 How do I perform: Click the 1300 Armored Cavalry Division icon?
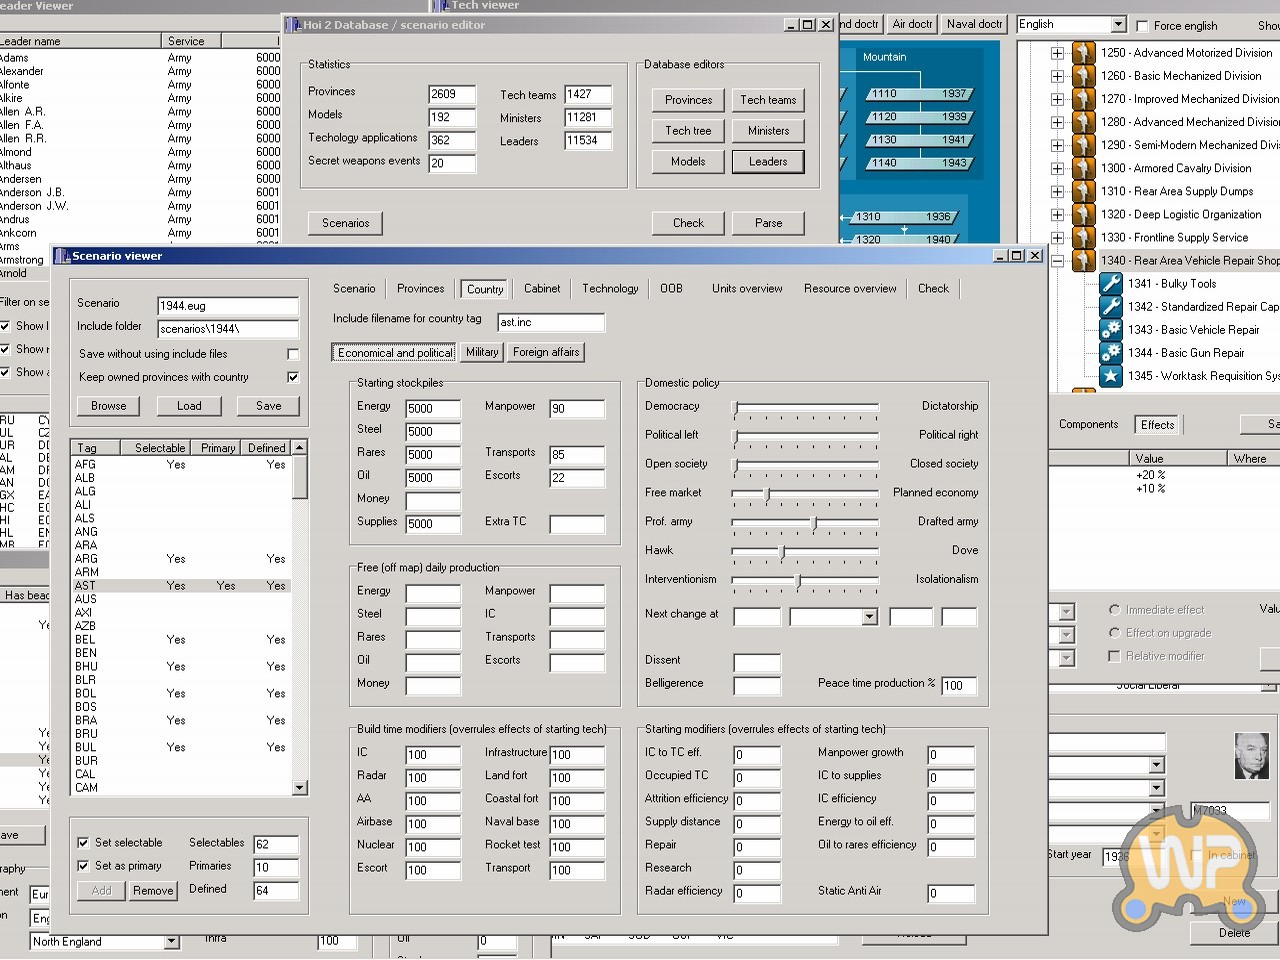point(1084,168)
